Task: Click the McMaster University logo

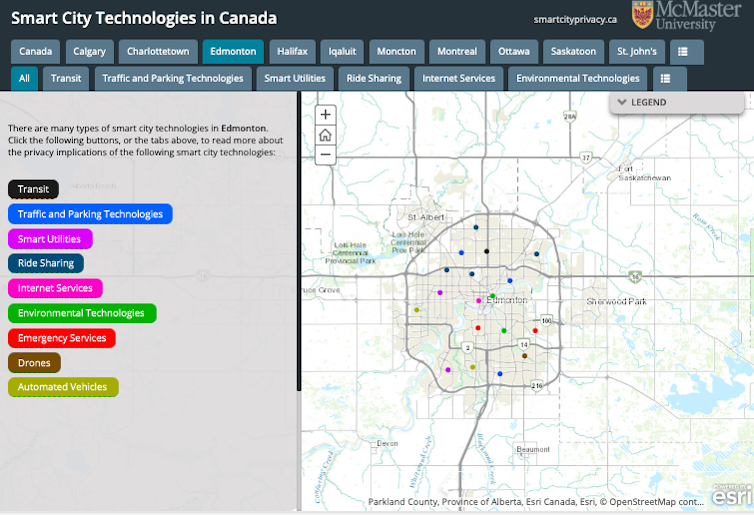Action: [687, 16]
